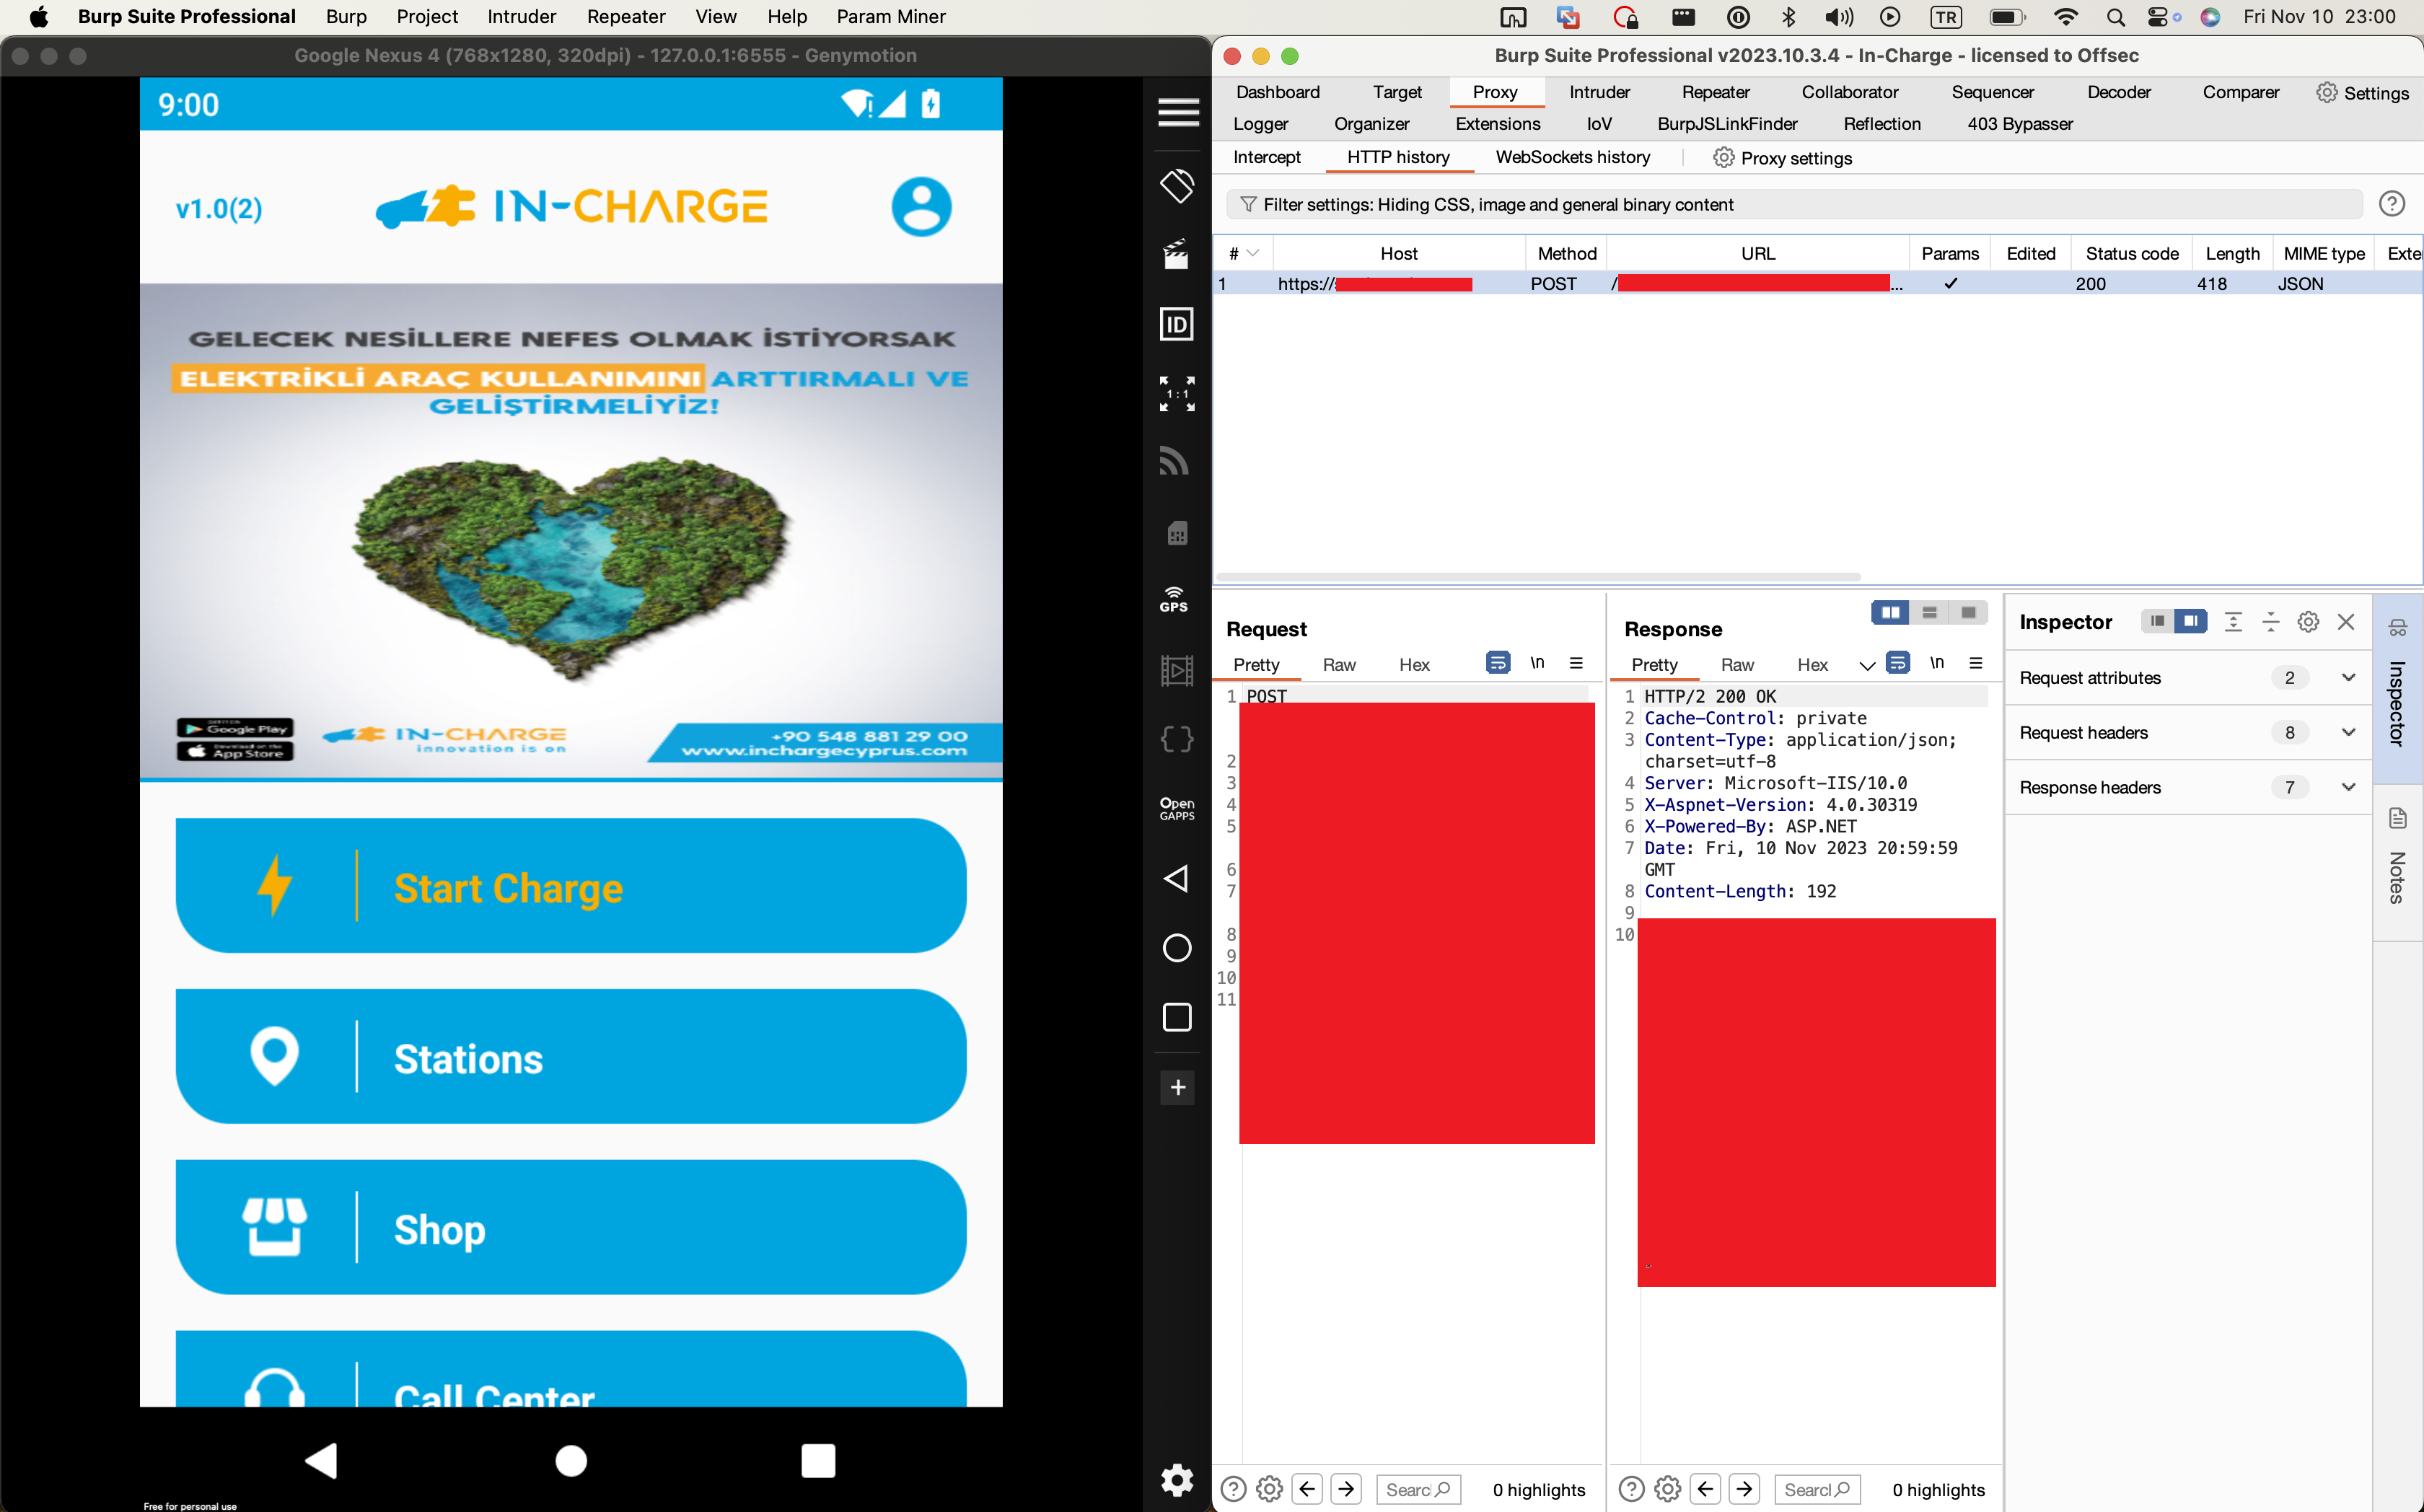Click the Request search input field
2424x1512 pixels.
pyautogui.click(x=1418, y=1489)
